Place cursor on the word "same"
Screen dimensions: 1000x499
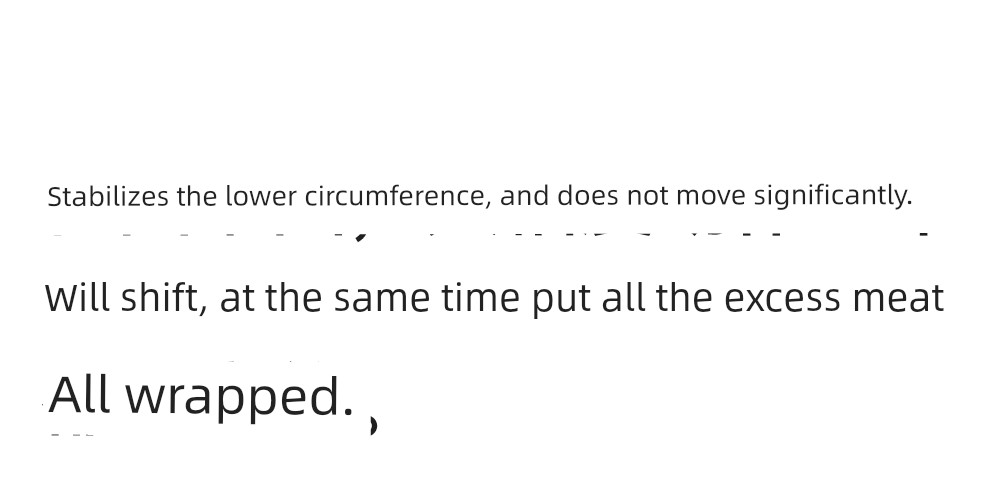click(382, 299)
